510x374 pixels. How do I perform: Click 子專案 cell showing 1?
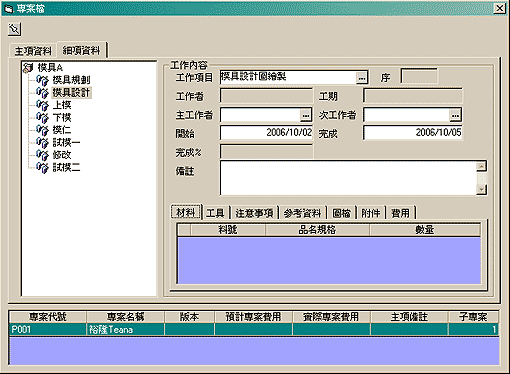click(x=473, y=329)
